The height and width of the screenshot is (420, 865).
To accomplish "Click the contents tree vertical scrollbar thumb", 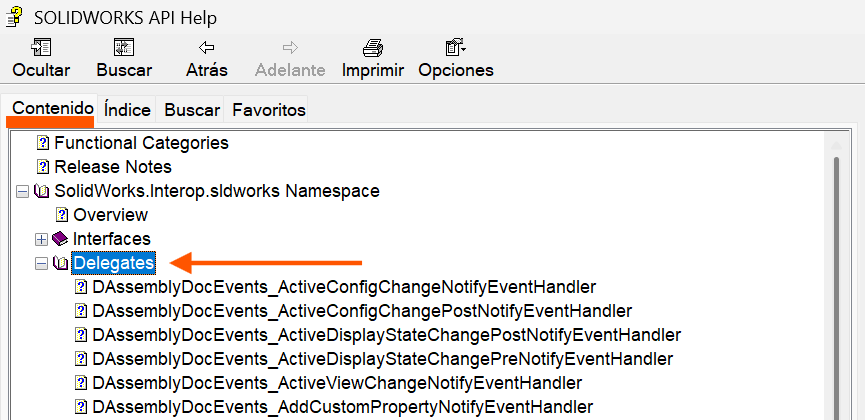I will pos(836,288).
